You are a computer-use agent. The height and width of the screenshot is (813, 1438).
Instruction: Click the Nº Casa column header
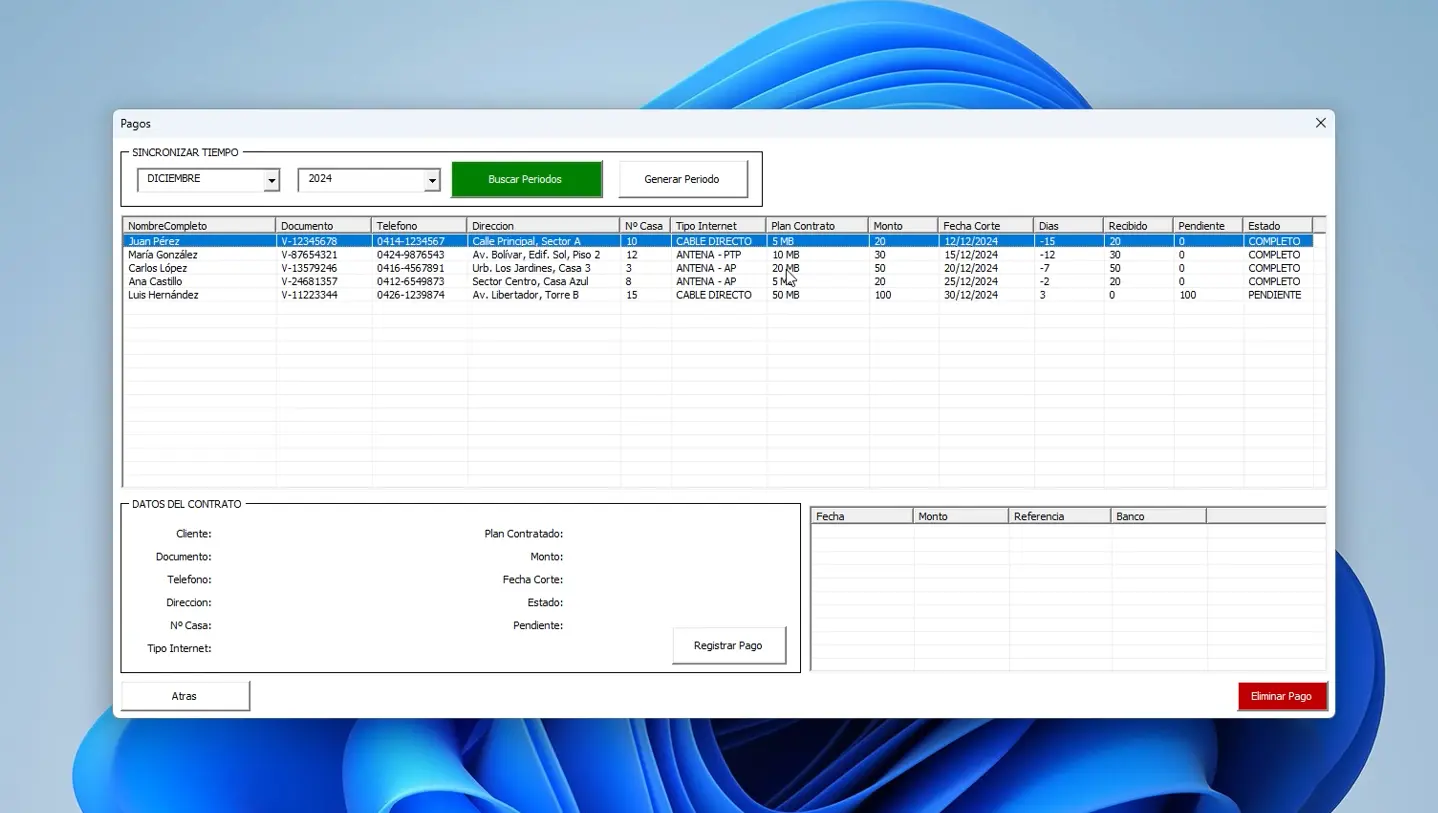(x=645, y=226)
